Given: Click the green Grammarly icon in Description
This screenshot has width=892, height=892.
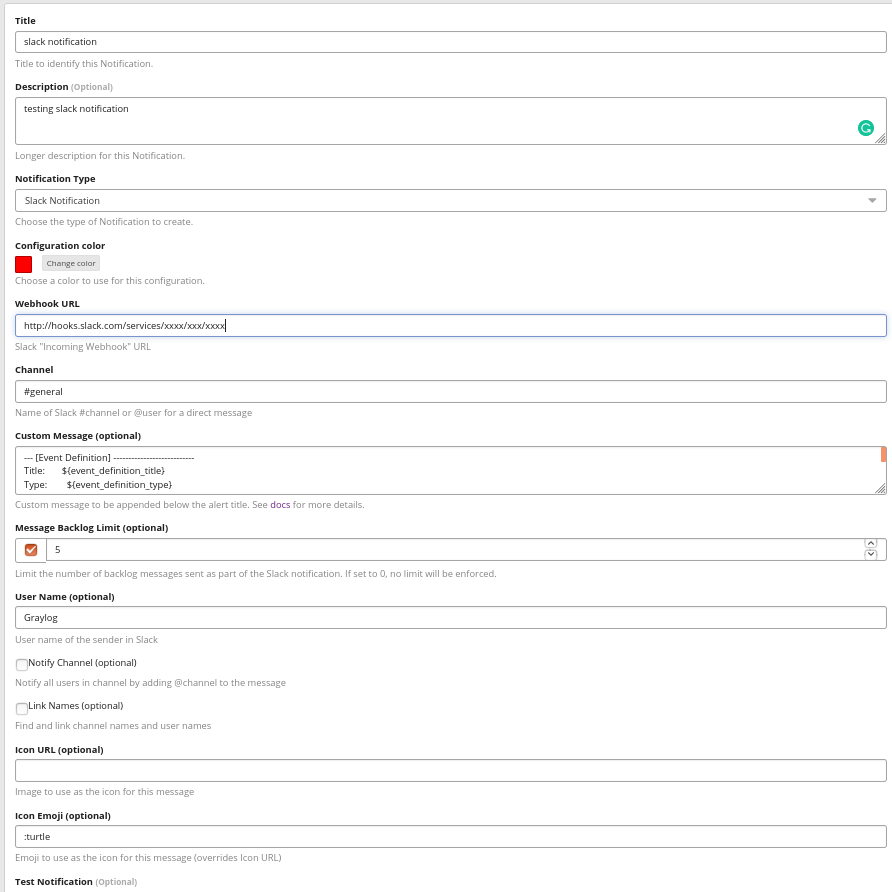Looking at the screenshot, I should [866, 128].
